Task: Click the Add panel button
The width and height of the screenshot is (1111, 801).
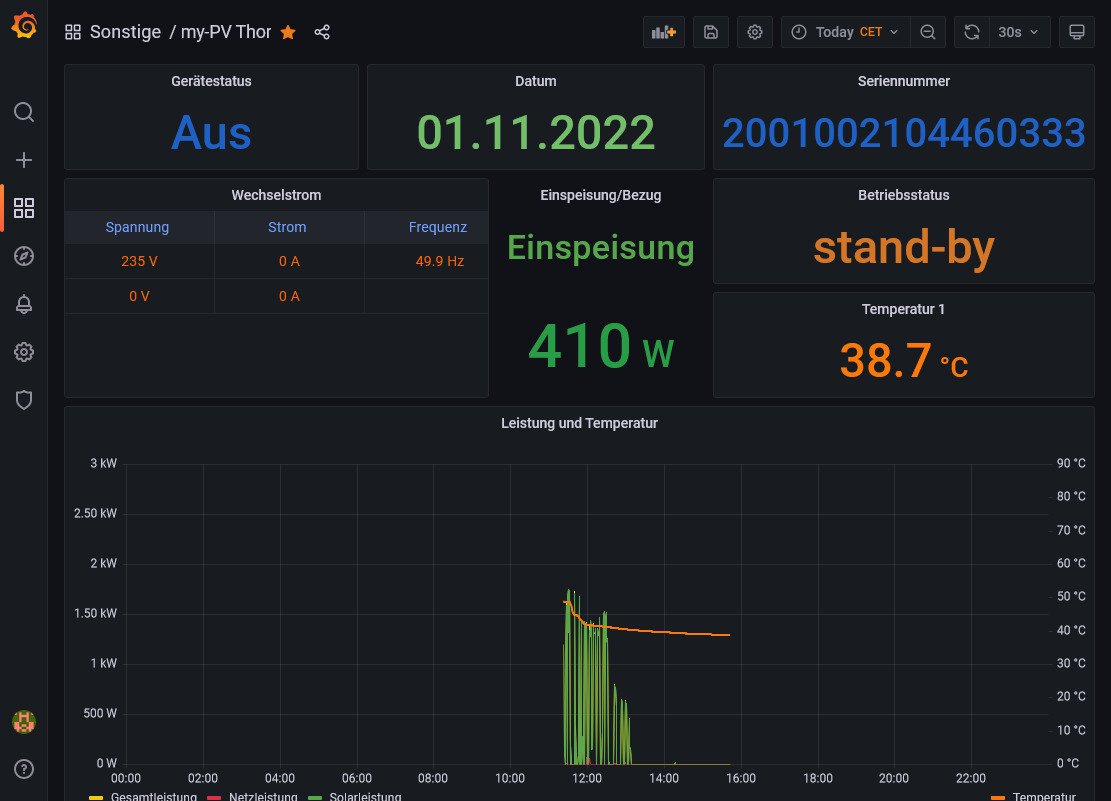Action: (x=664, y=32)
